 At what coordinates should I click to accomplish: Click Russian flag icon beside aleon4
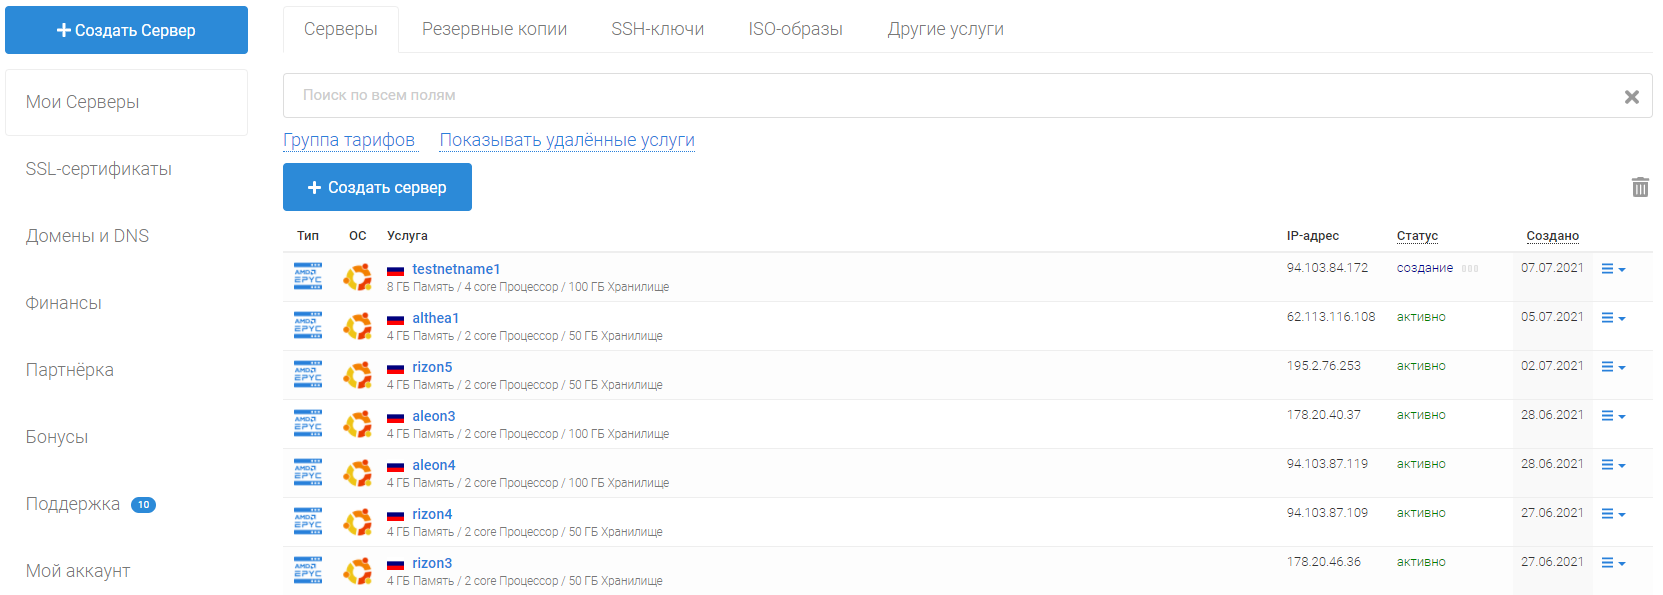click(x=395, y=466)
